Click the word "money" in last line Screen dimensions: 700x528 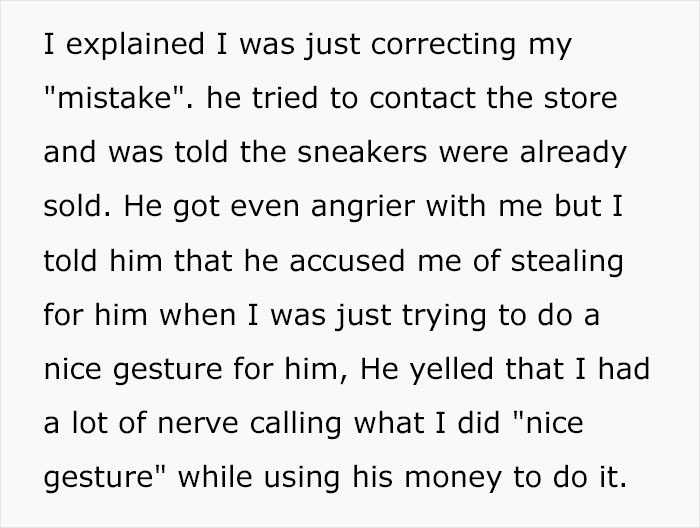coord(453,478)
